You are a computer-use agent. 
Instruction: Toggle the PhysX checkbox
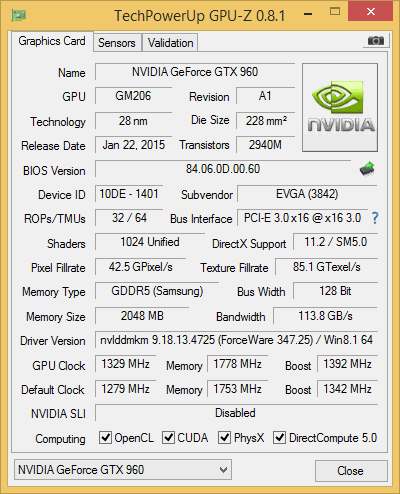(224, 437)
